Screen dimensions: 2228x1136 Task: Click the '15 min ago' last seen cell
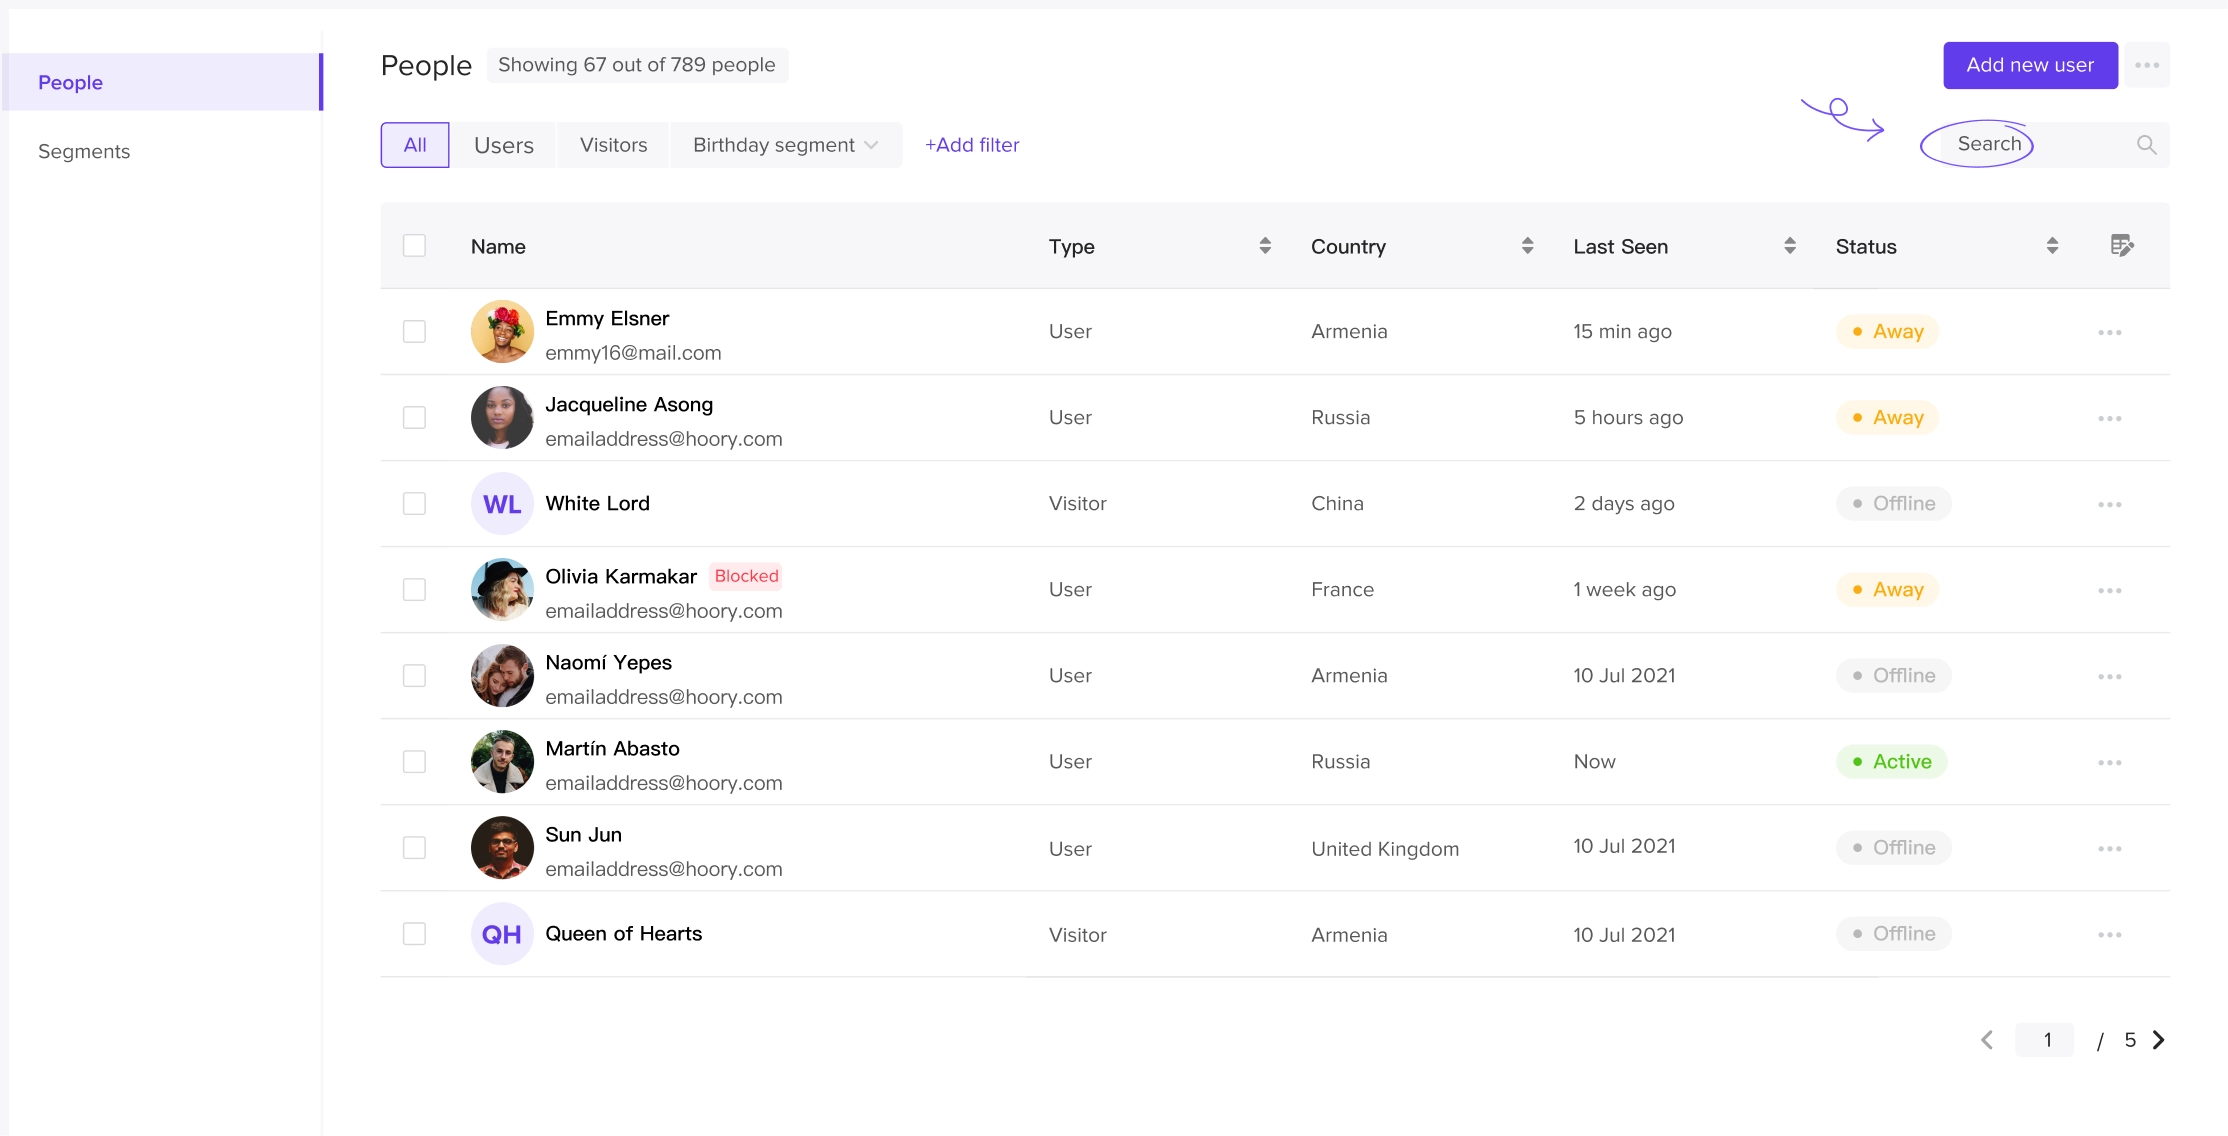[x=1622, y=332]
